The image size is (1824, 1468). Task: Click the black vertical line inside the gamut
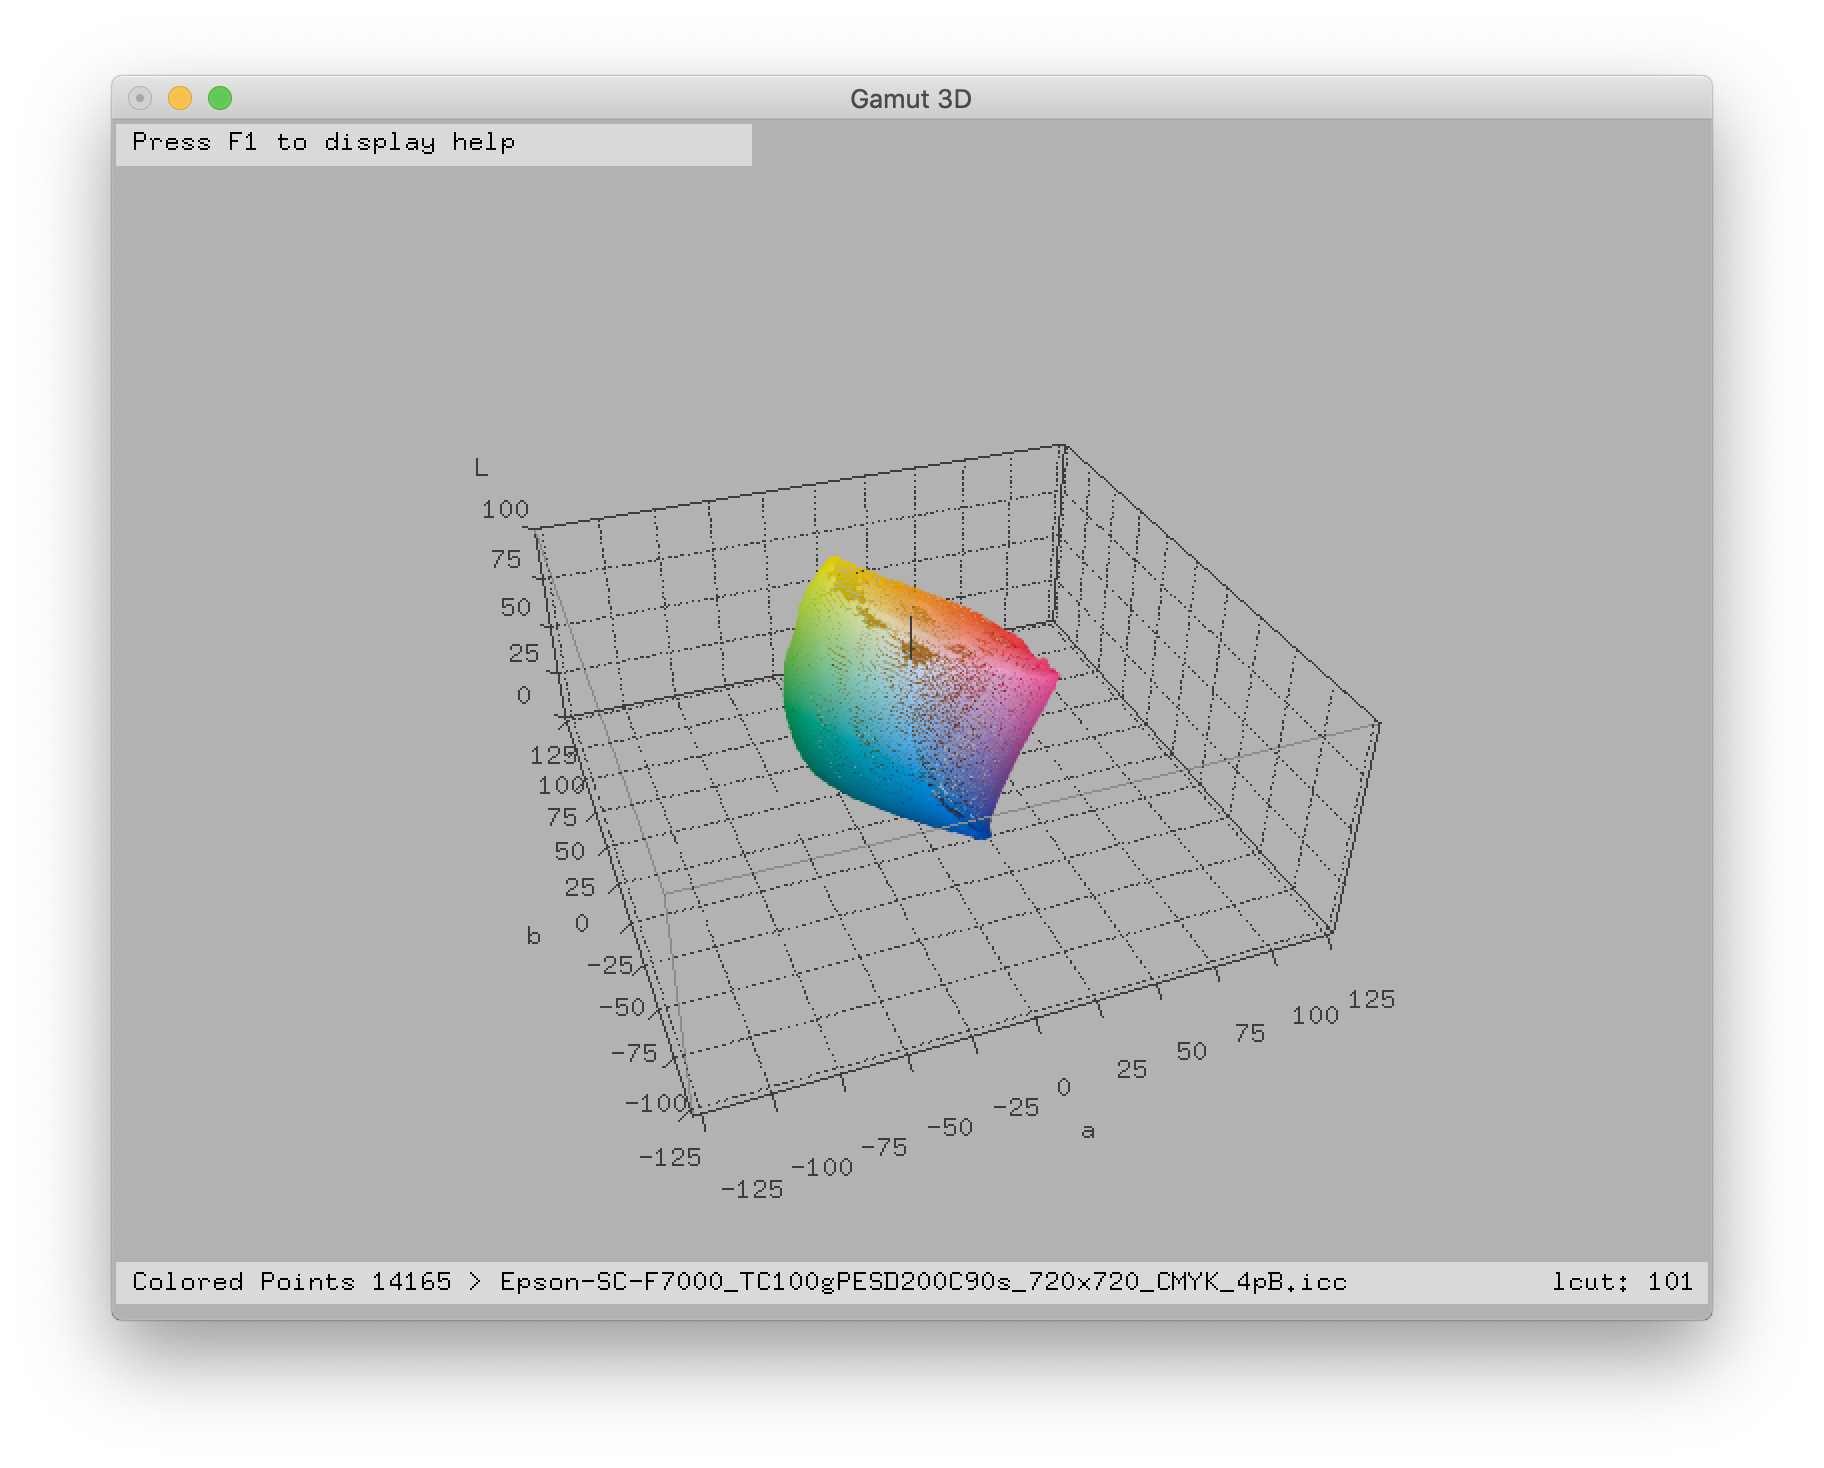point(911,635)
